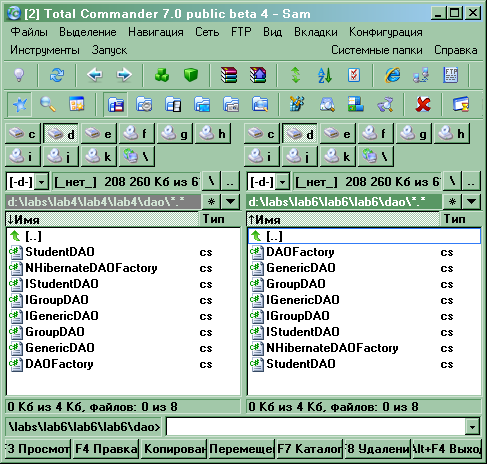Open the Справка menu
Viewport: 487px width, 464px height.
(455, 50)
